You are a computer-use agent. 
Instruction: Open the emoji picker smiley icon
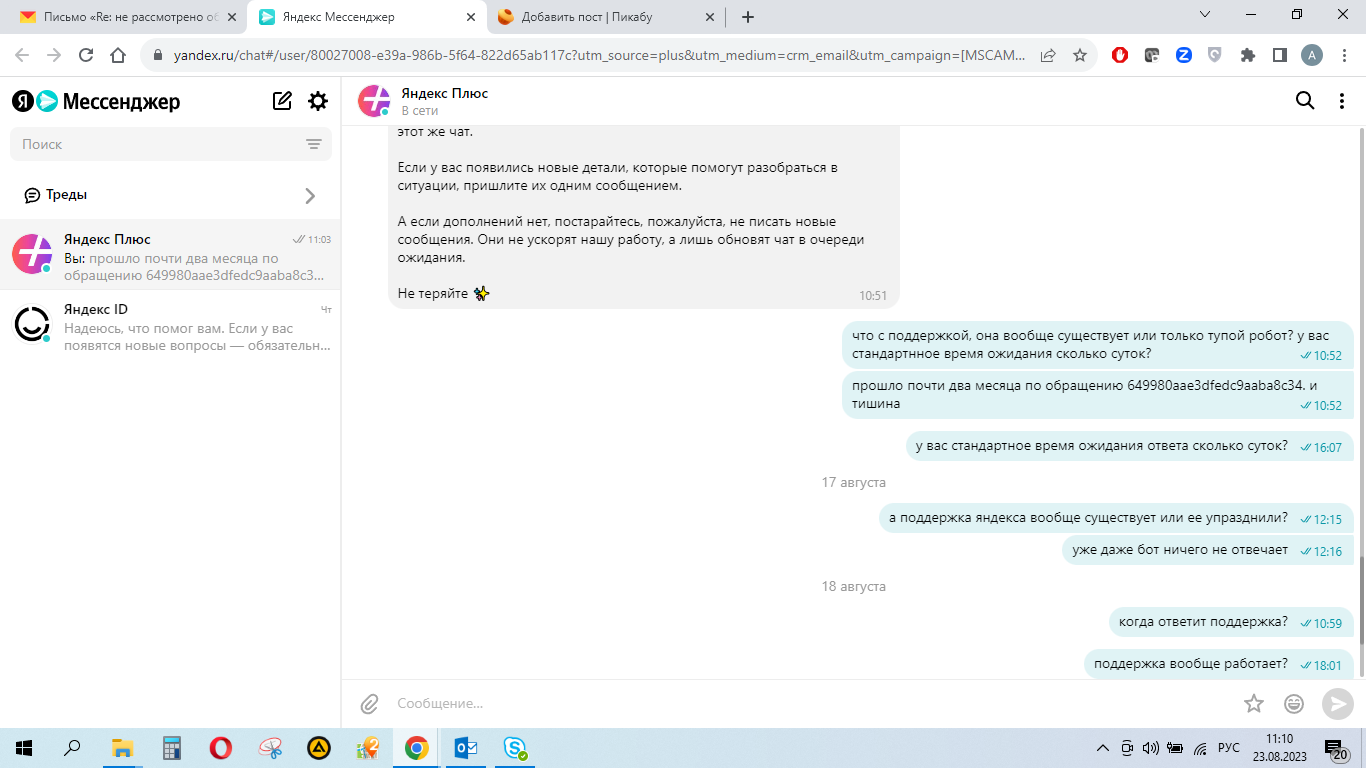coord(1294,704)
